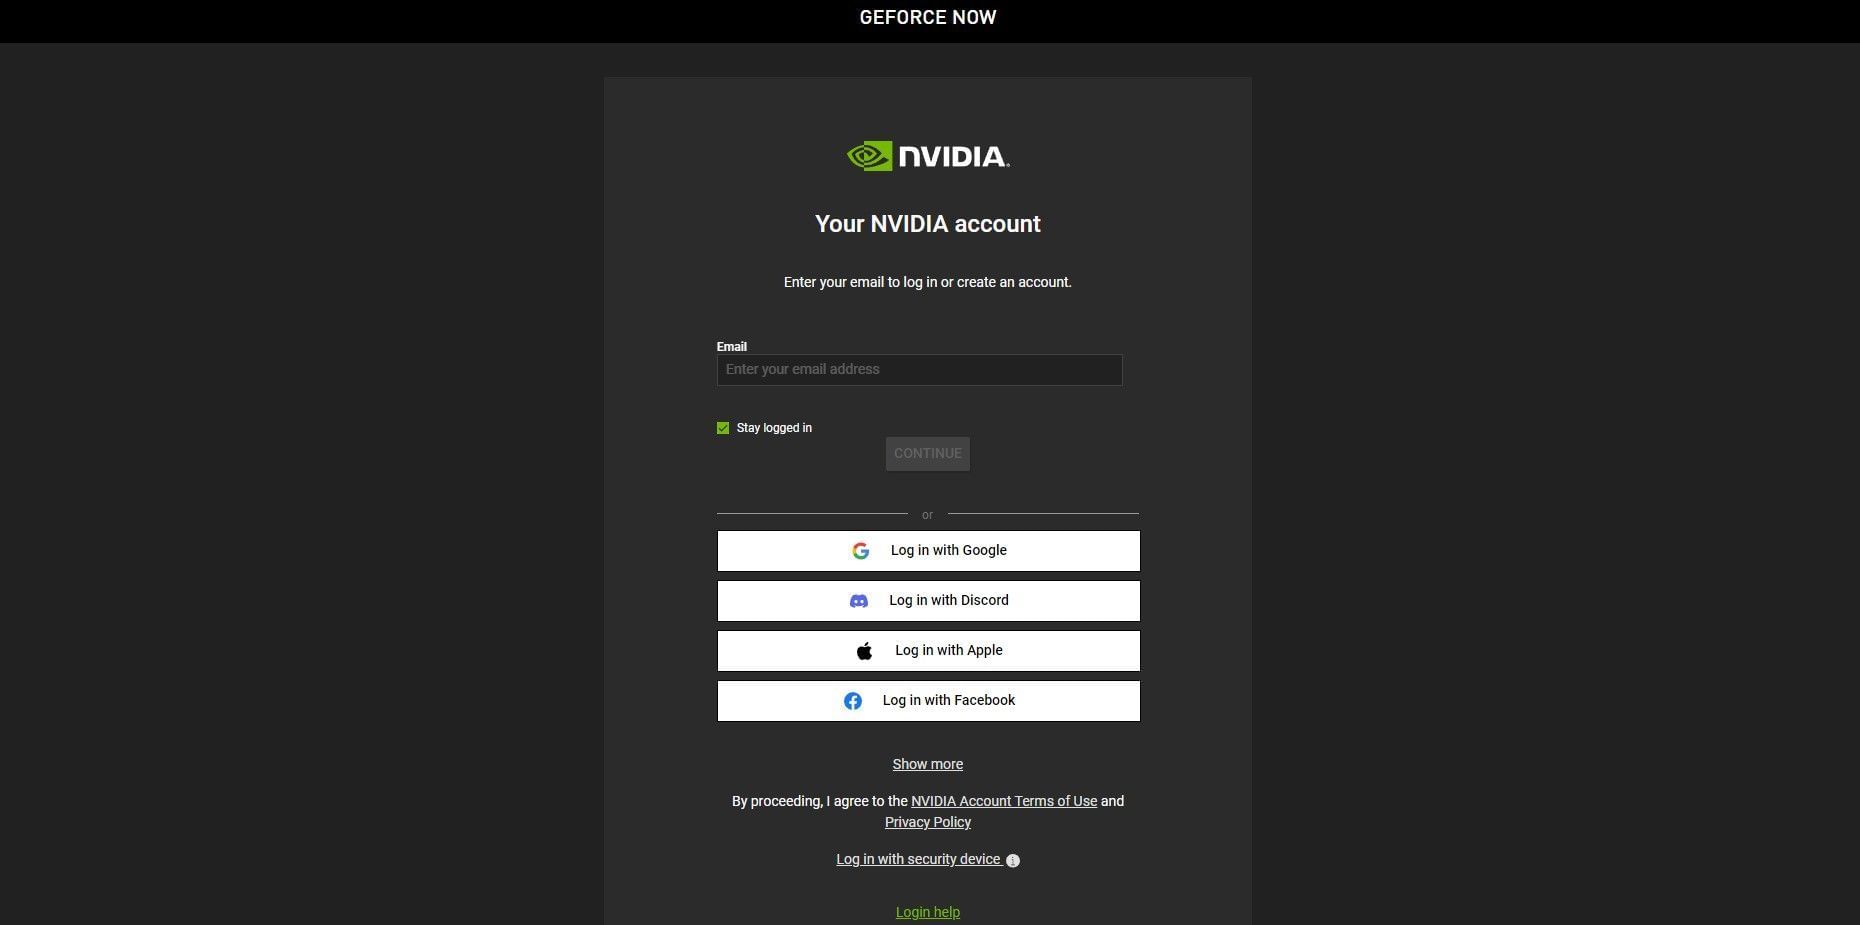Select Log in with Google
1860x925 pixels.
[928, 550]
